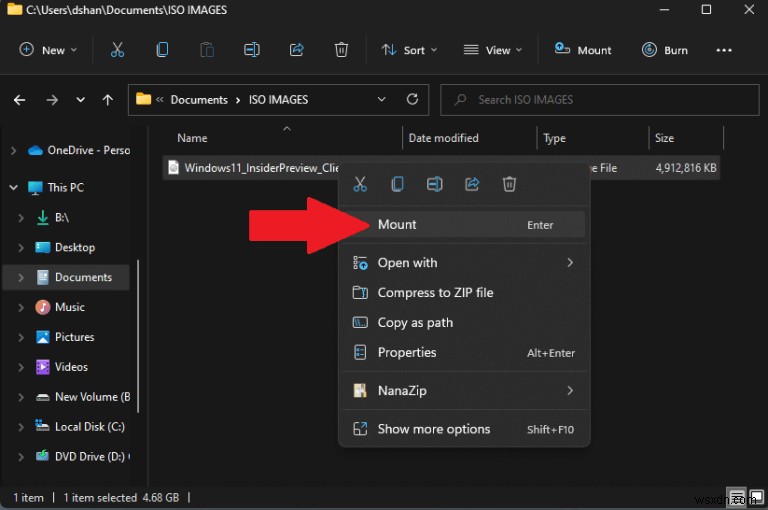Sort by the Size column header
This screenshot has height=510, width=768.
point(664,138)
